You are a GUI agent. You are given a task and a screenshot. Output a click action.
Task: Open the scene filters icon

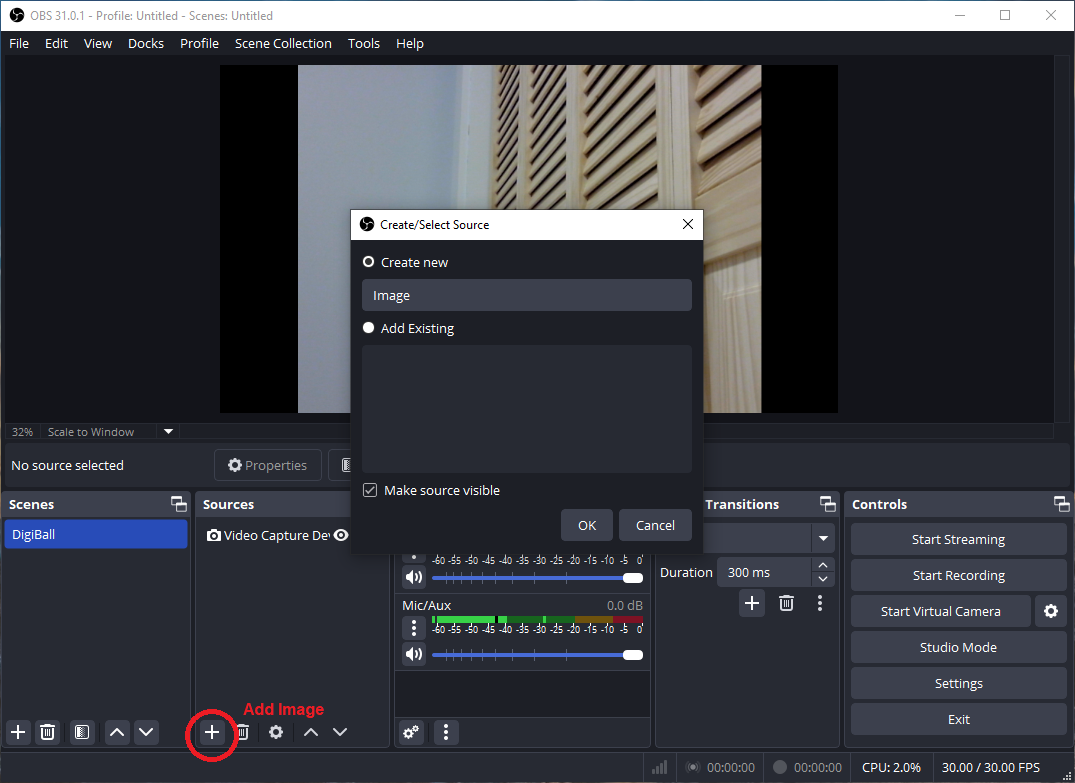[82, 732]
